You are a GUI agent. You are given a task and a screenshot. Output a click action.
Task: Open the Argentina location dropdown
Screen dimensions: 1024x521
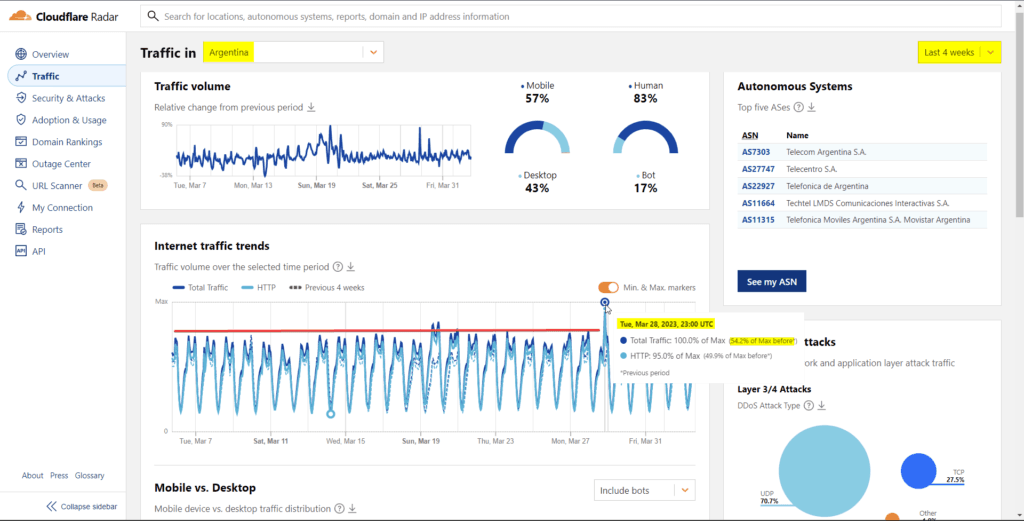(x=373, y=52)
